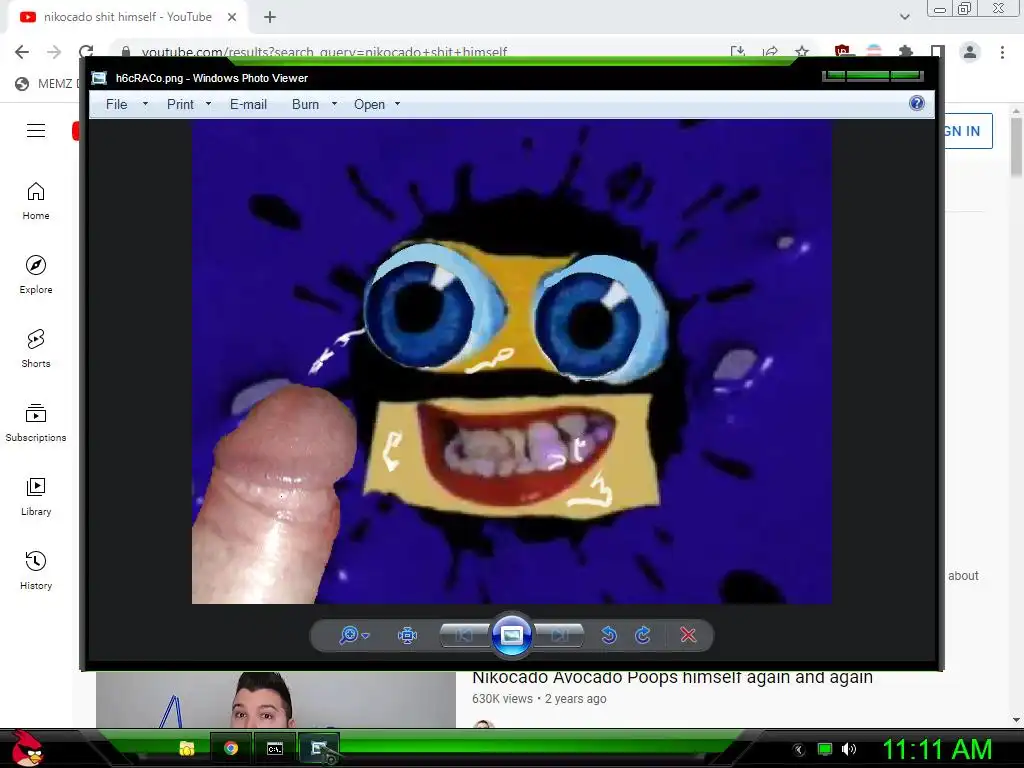
Task: Open the MEMZ bookmark
Action: click(x=46, y=84)
